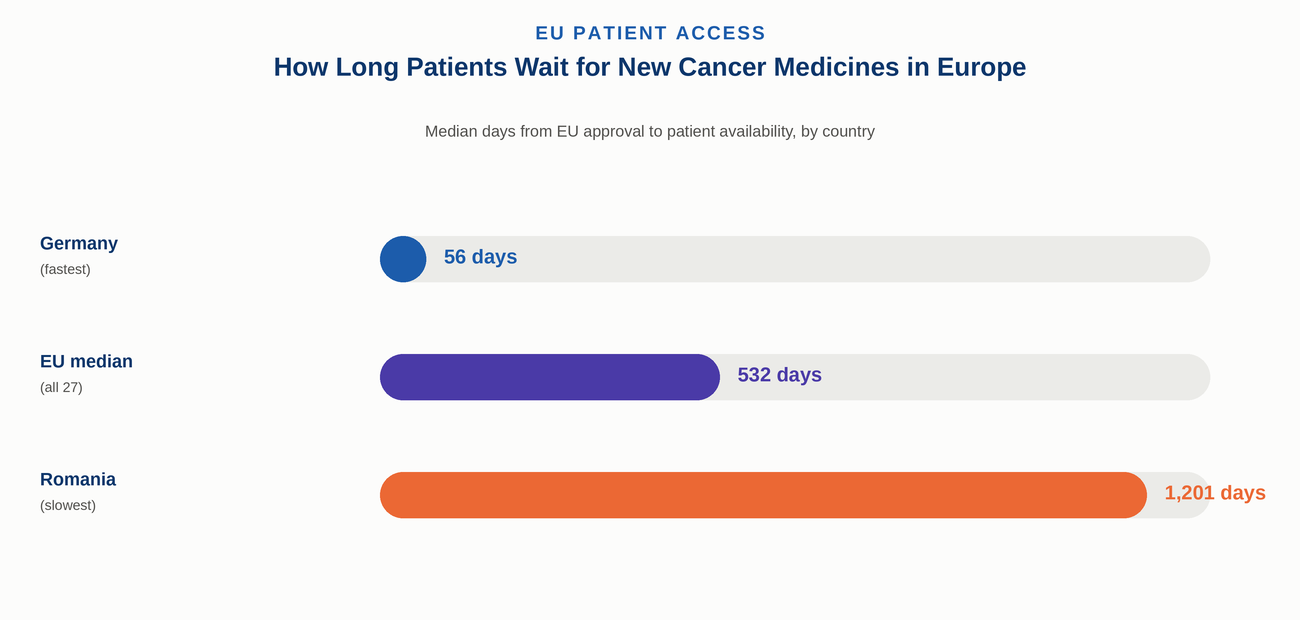
Task: Select the 1,201 days value label
Action: 1215,493
